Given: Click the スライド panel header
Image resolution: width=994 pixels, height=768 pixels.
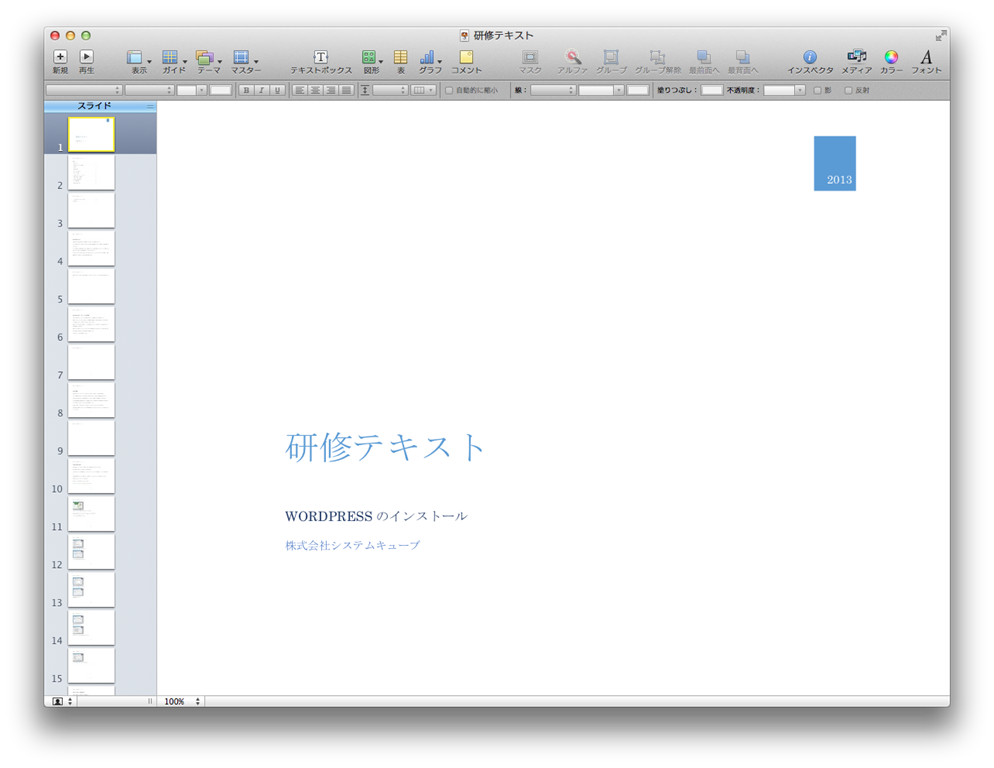Looking at the screenshot, I should 100,106.
